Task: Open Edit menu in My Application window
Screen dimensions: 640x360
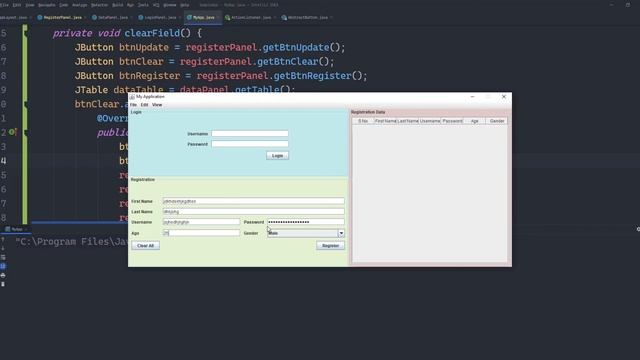Action: click(x=144, y=105)
